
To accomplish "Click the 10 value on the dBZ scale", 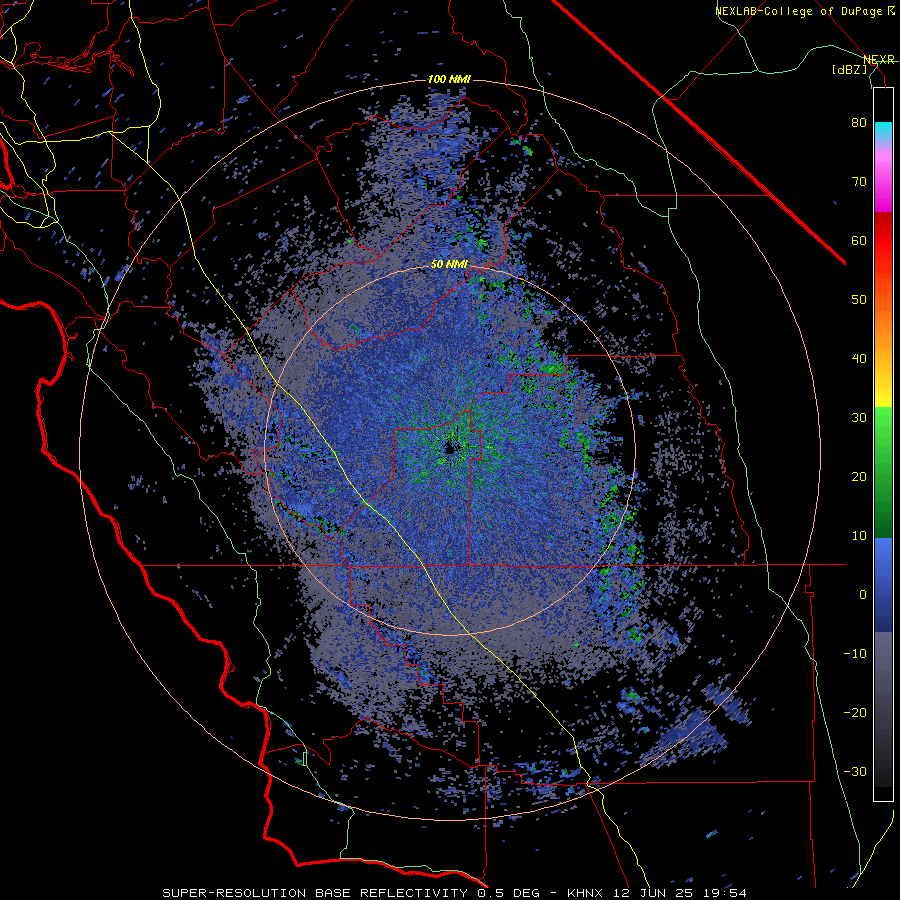I will [859, 536].
